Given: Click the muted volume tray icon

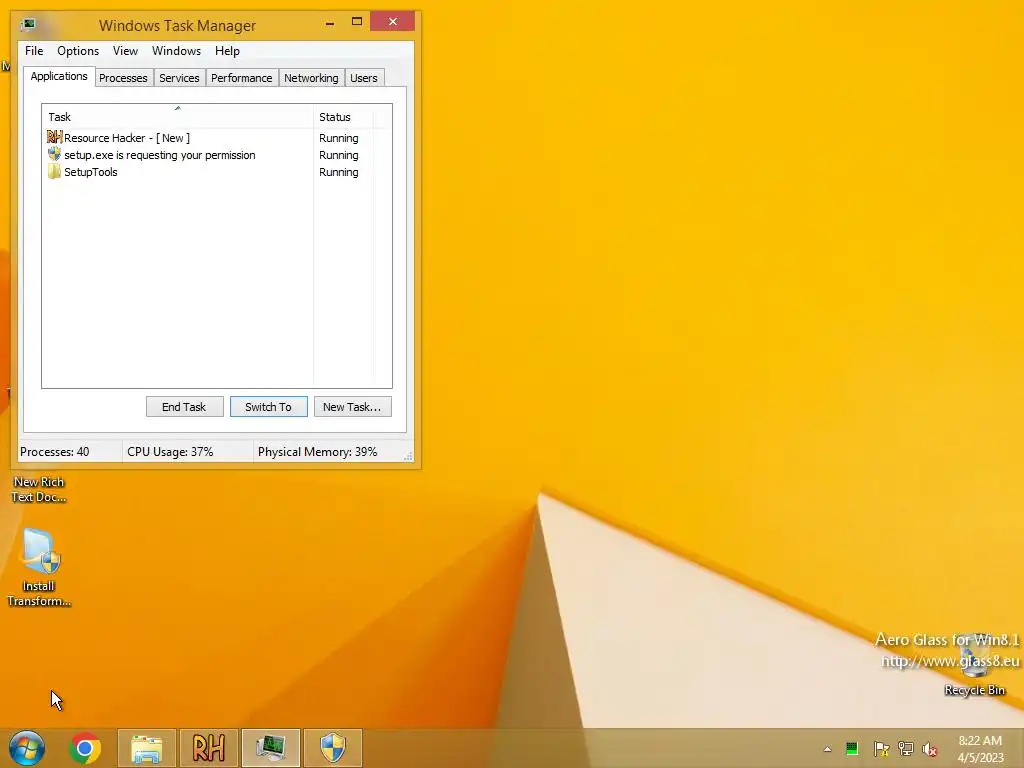Looking at the screenshot, I should coord(929,749).
